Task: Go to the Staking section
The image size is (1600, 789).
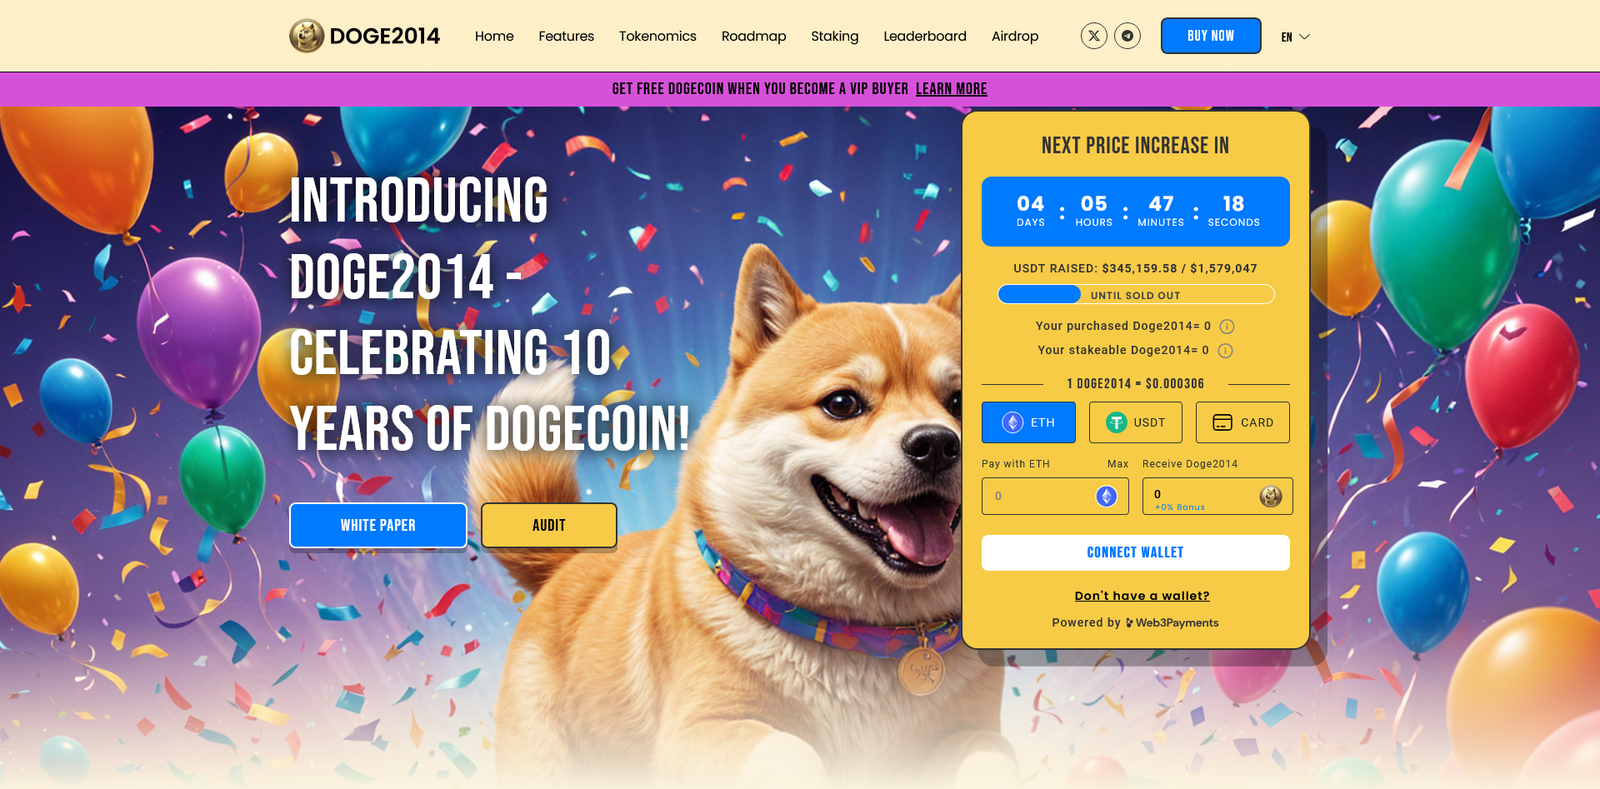Action: point(835,36)
